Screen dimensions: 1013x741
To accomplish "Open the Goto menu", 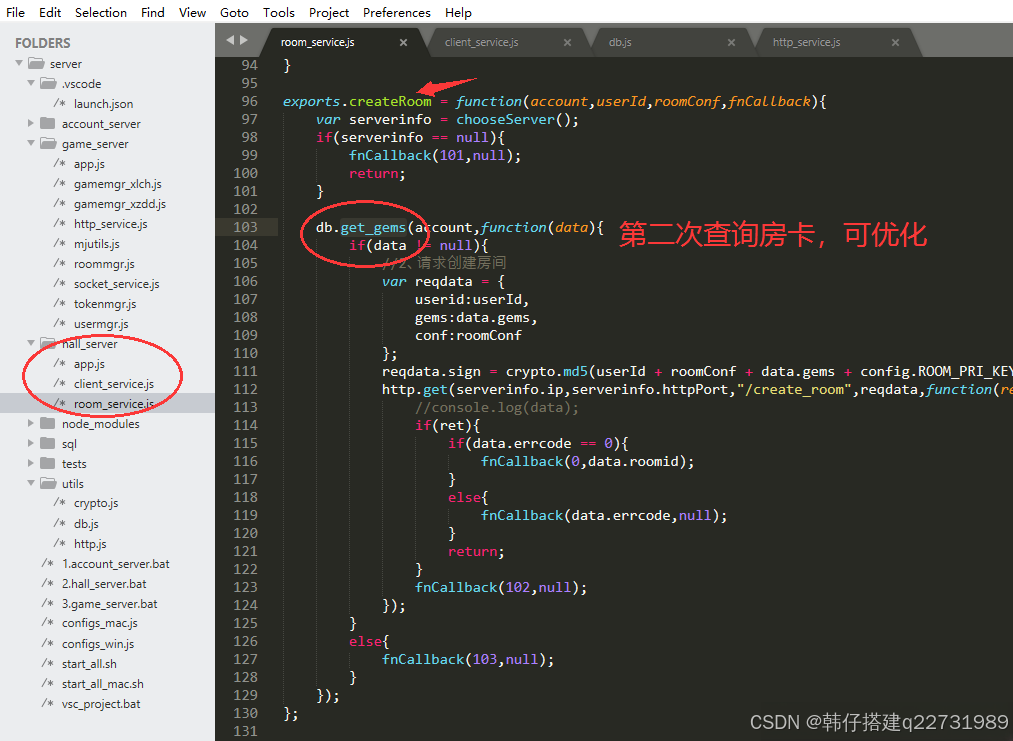I will tap(234, 12).
